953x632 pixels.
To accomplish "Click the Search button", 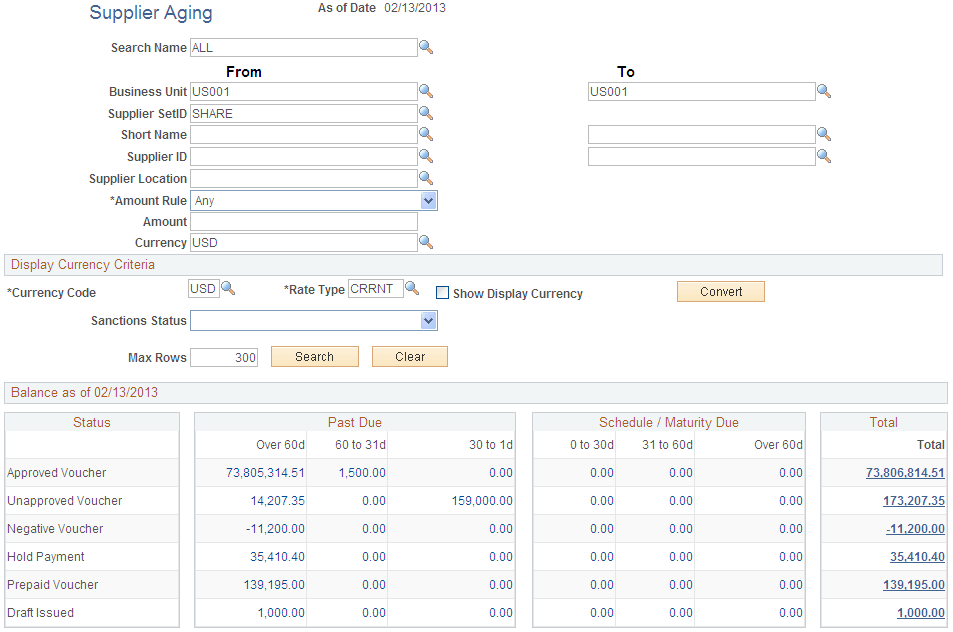I will pyautogui.click(x=314, y=356).
